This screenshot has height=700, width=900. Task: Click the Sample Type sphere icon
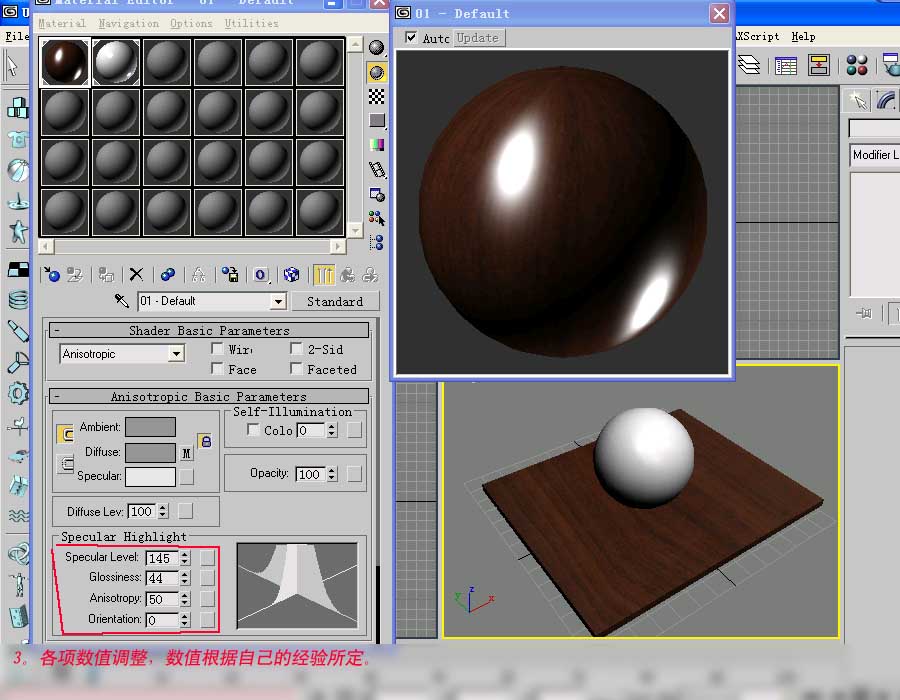tap(377, 48)
